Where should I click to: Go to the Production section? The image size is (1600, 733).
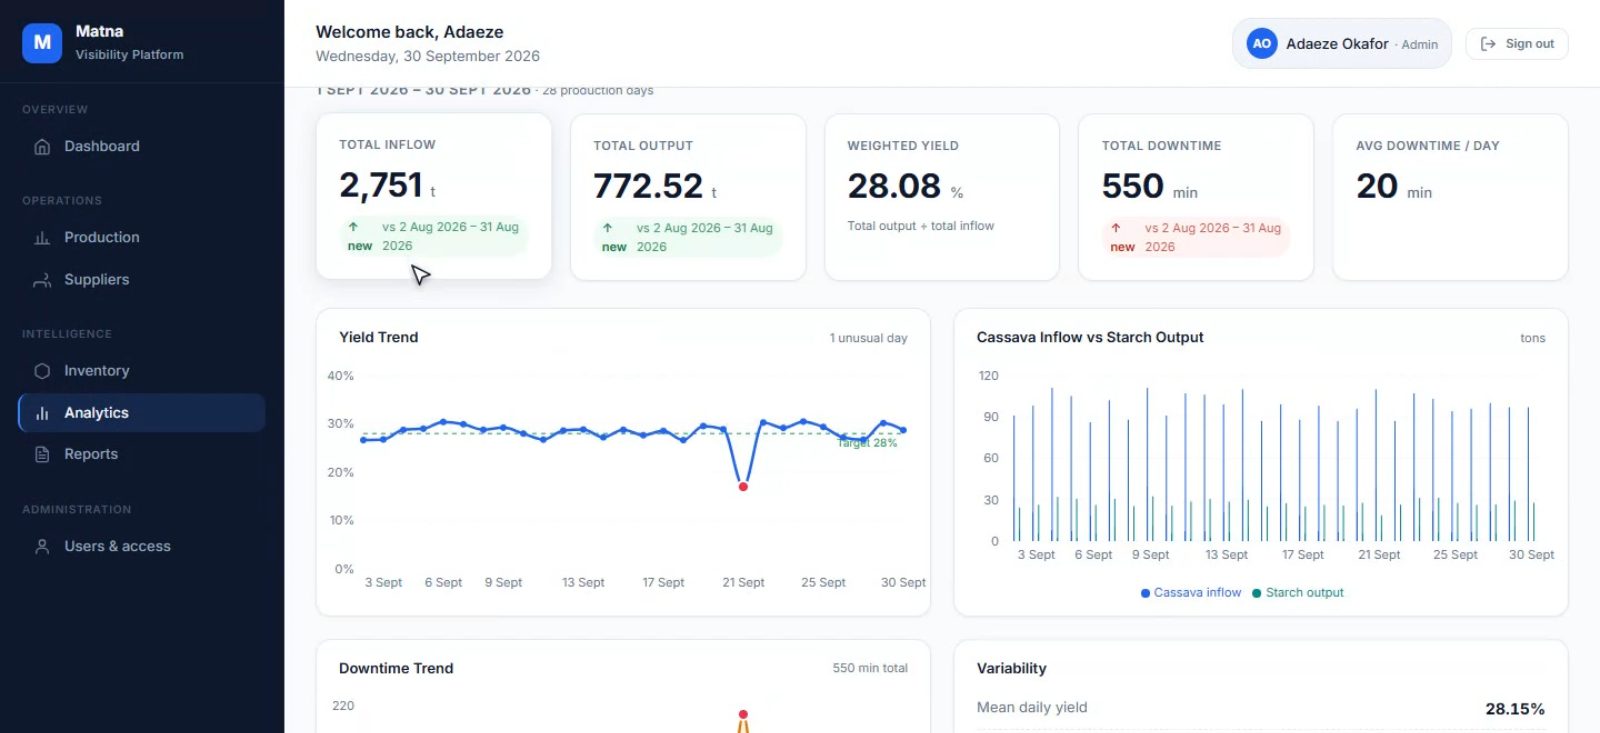(142, 238)
